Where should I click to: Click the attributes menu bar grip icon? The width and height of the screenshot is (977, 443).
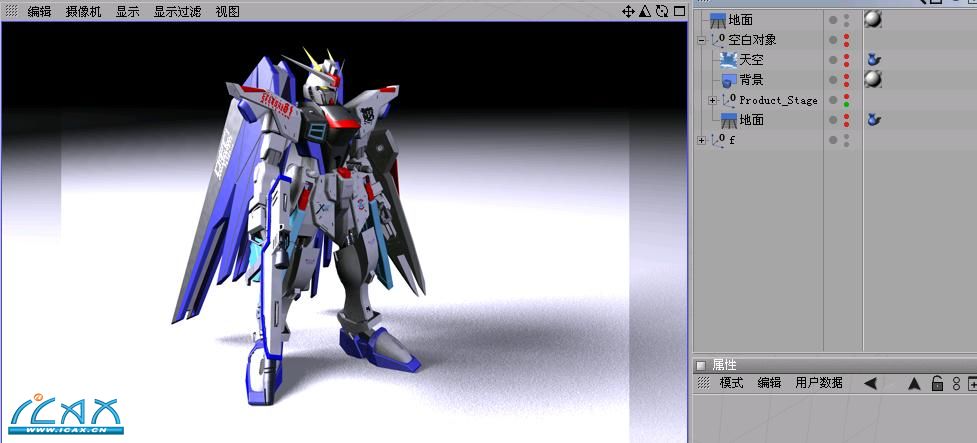(703, 383)
